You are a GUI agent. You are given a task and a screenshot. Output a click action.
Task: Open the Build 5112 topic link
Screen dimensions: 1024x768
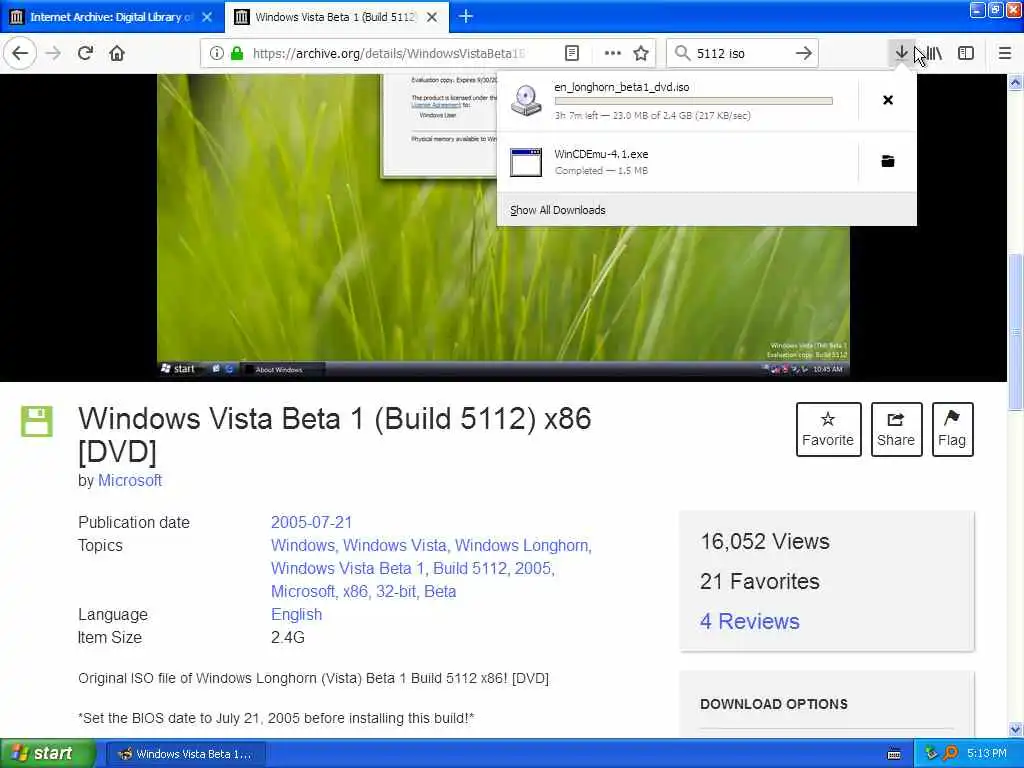pos(470,568)
